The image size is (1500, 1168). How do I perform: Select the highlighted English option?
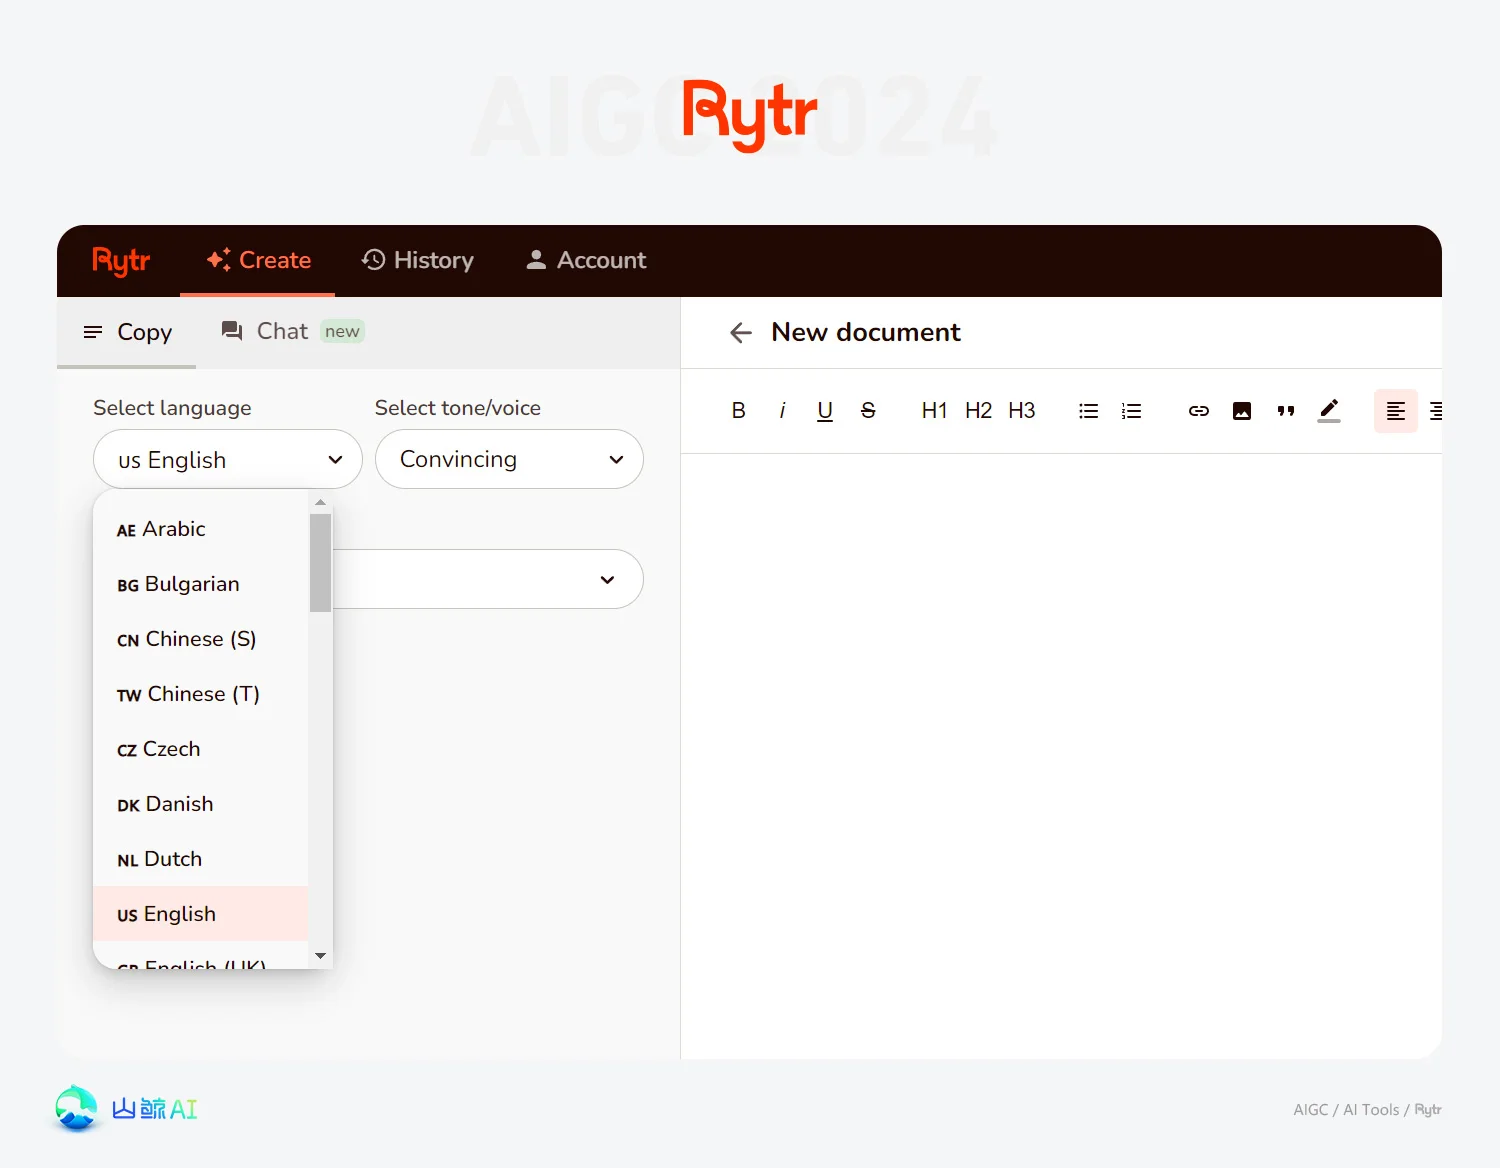[x=201, y=914]
